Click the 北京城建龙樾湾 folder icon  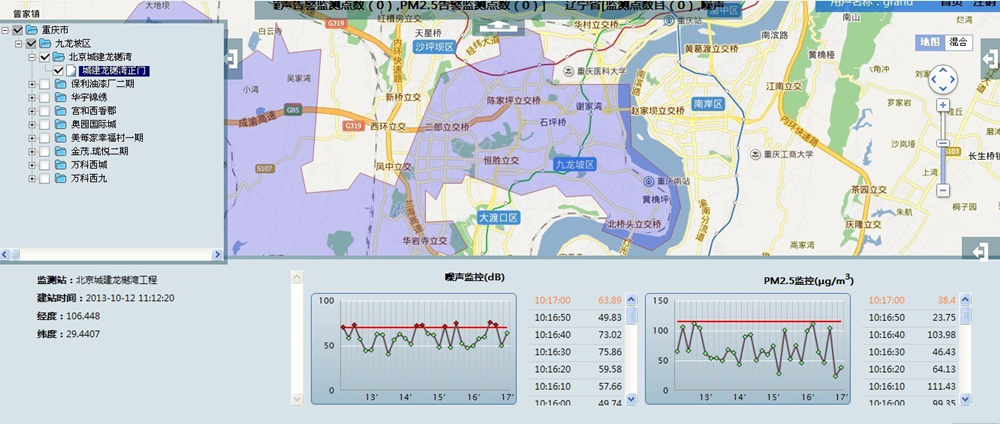[59, 57]
